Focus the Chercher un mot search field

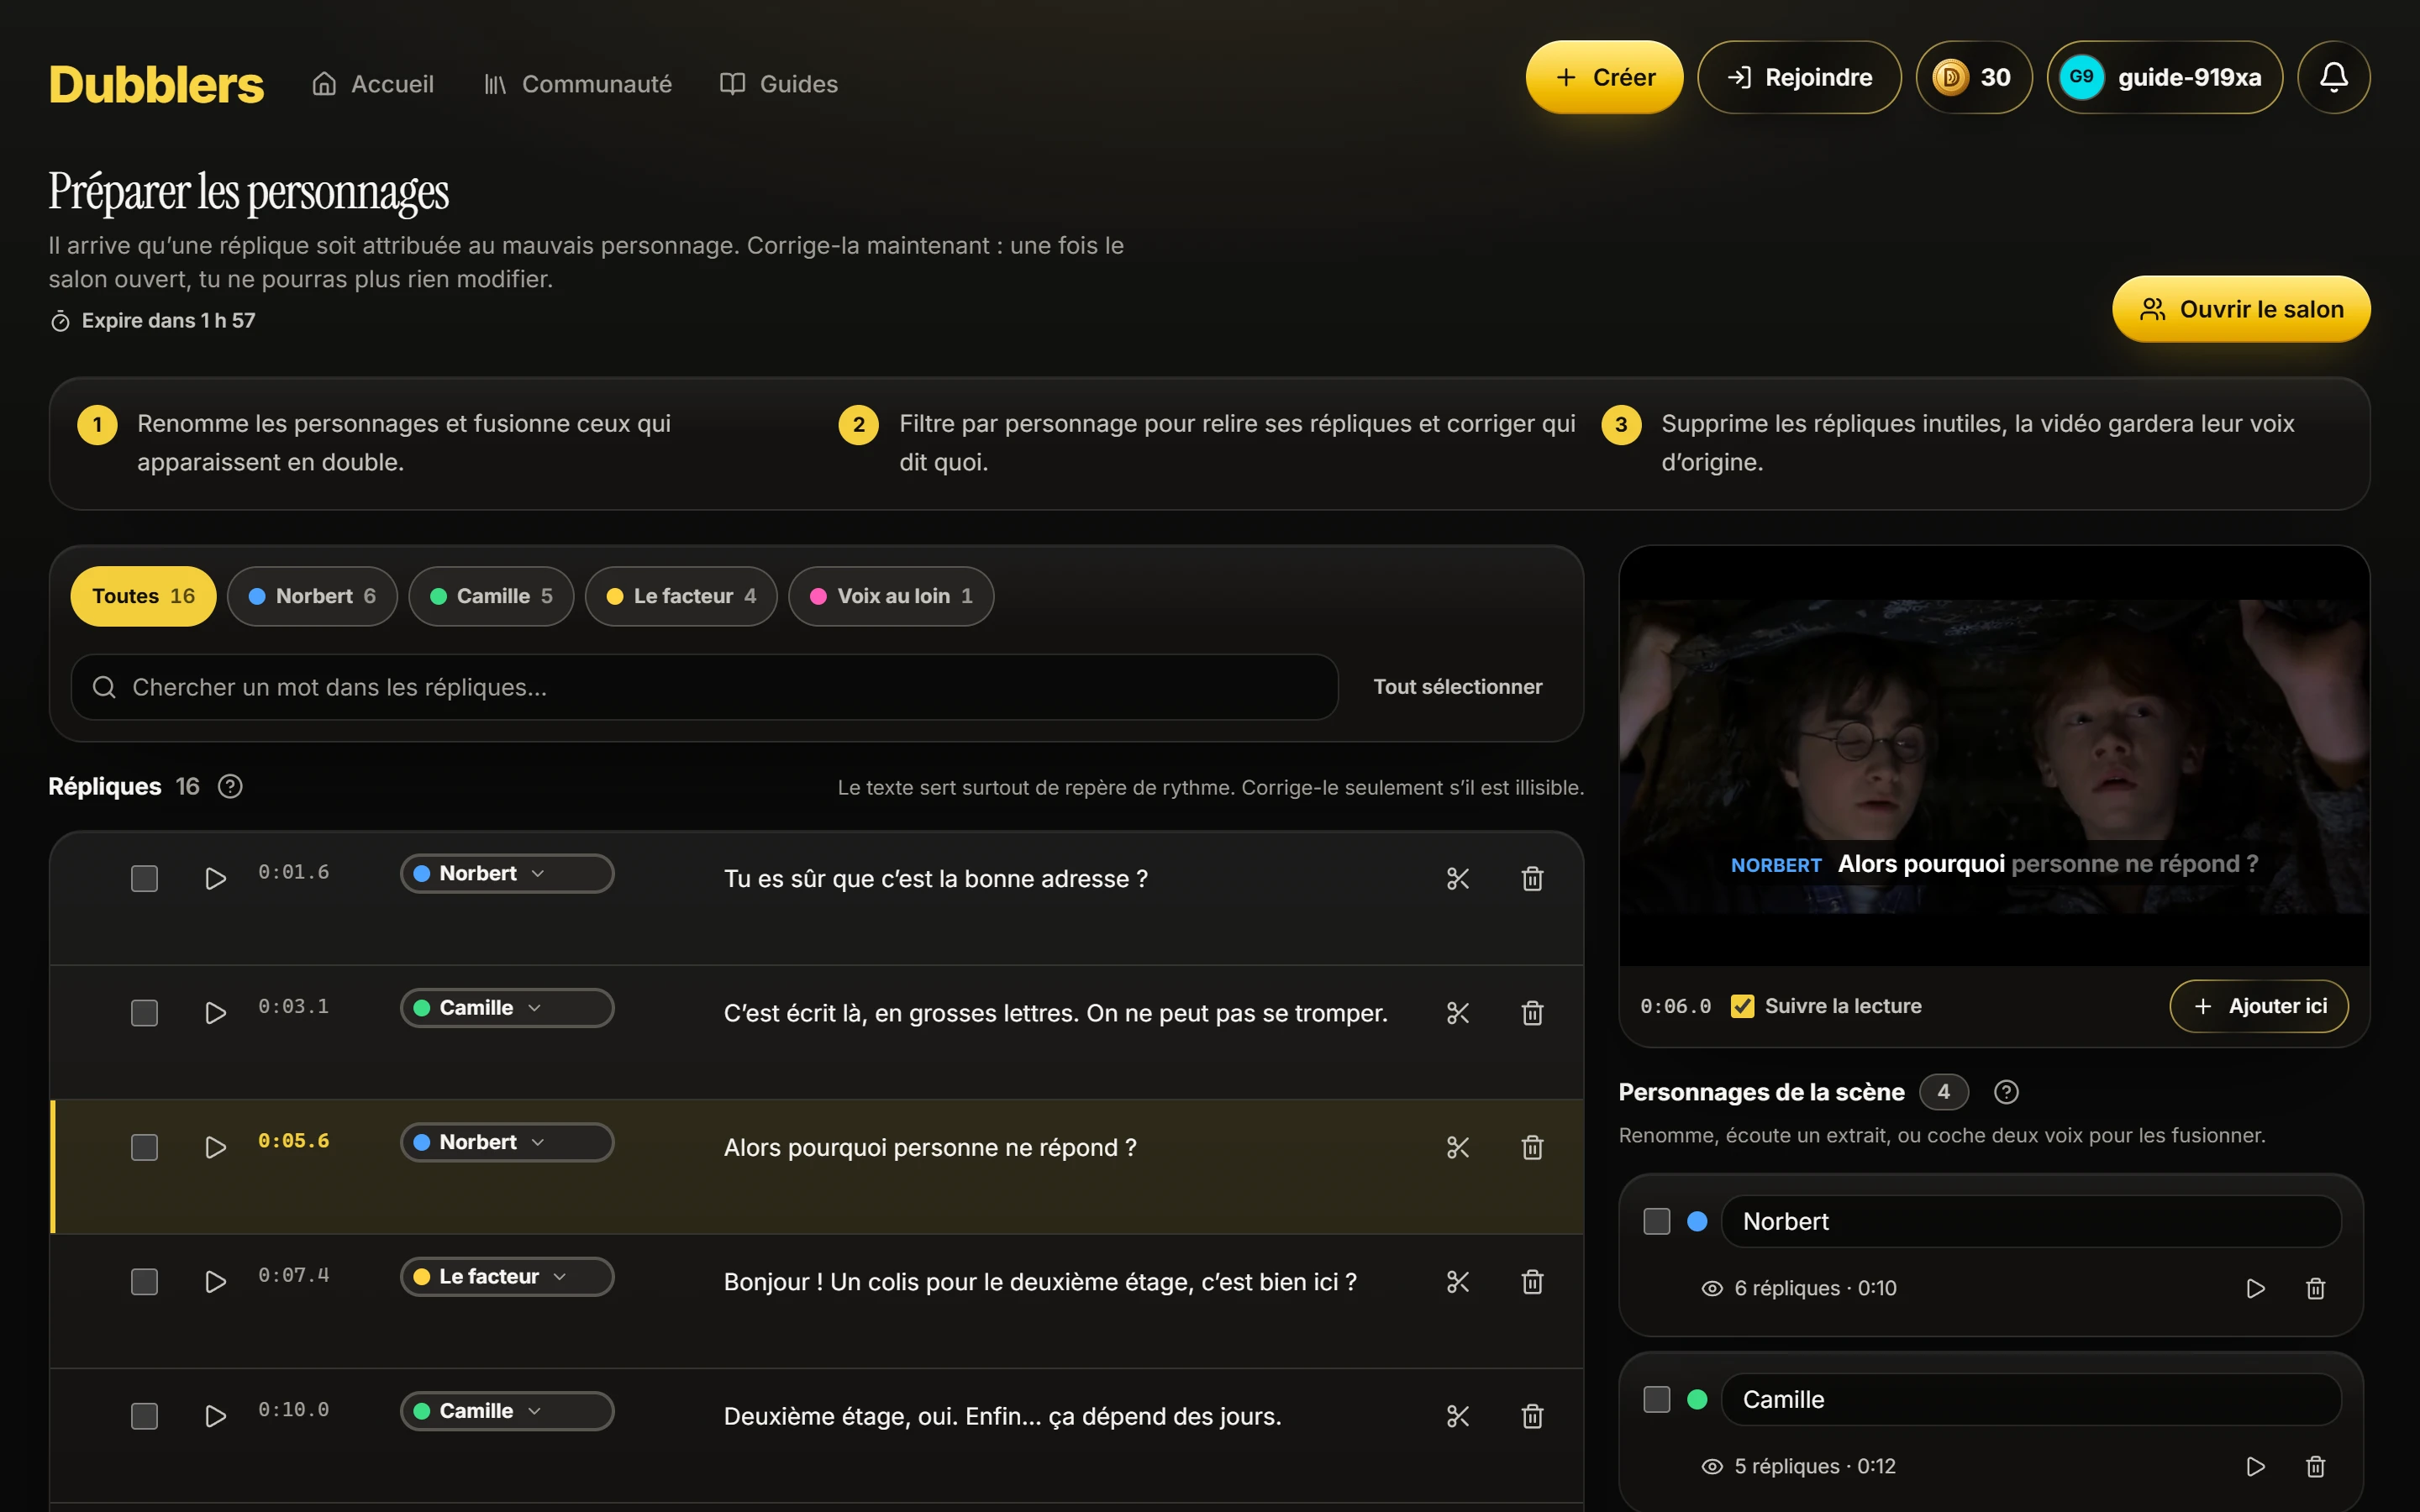coord(704,687)
